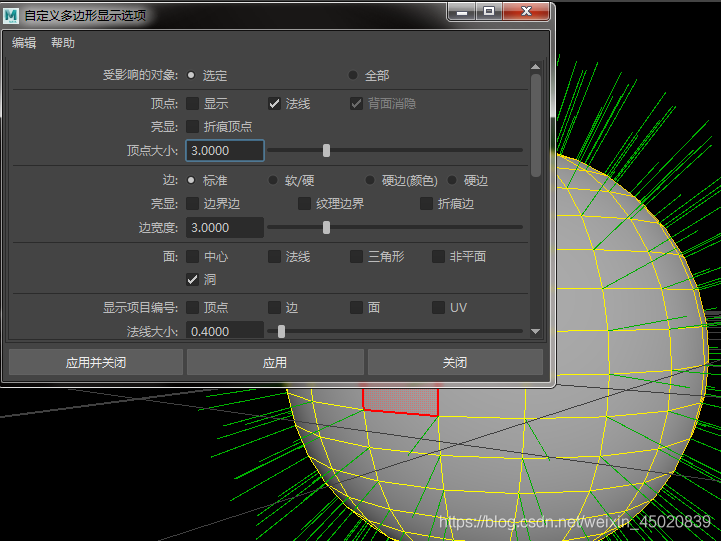Select the 软/硬 edge radio button
Image resolution: width=721 pixels, height=541 pixels.
pyautogui.click(x=273, y=180)
